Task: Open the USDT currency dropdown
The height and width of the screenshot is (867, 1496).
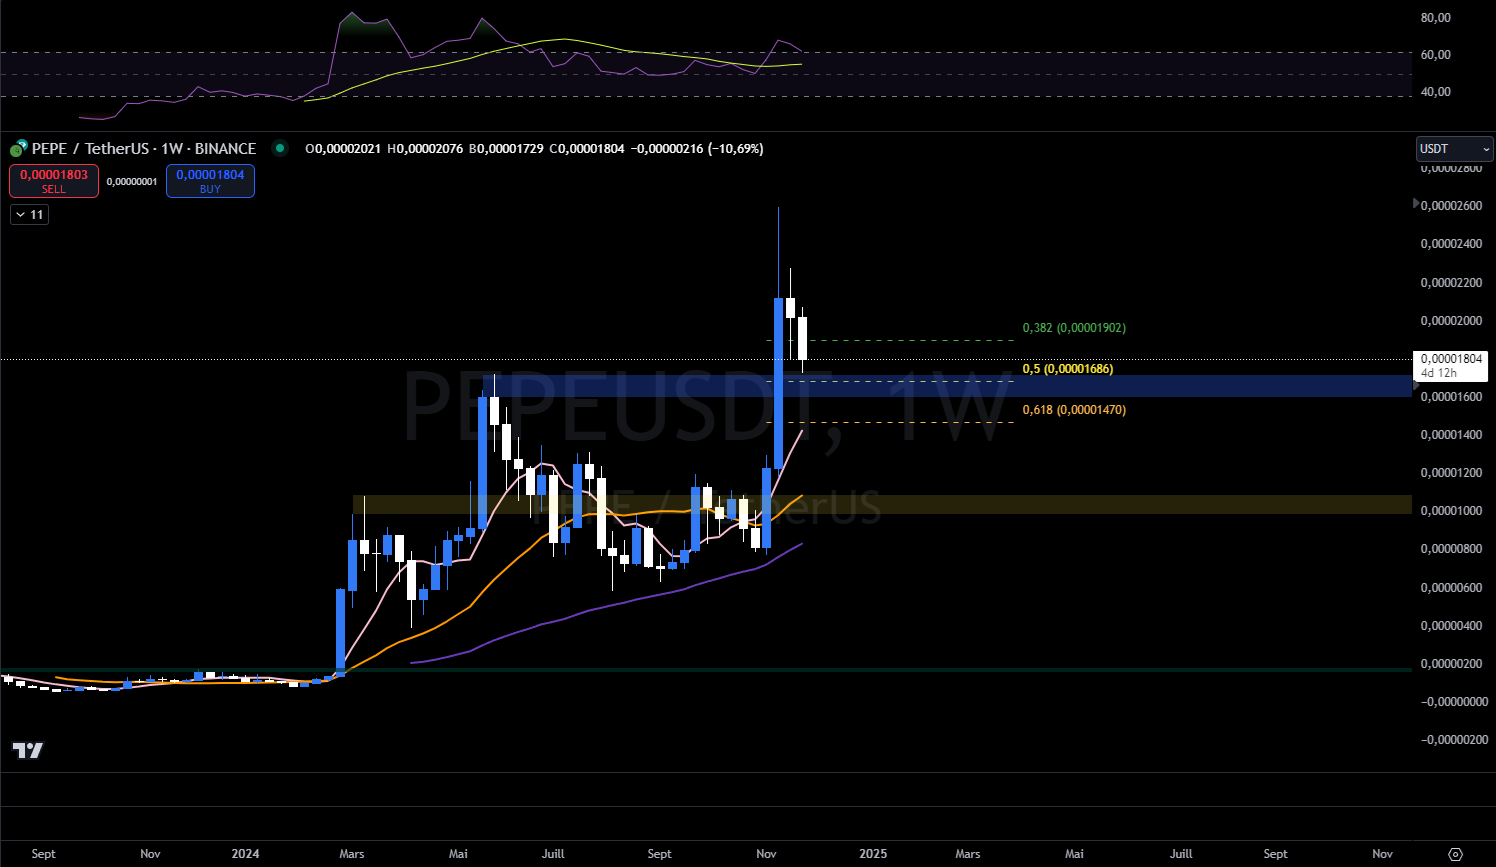Action: (1454, 149)
